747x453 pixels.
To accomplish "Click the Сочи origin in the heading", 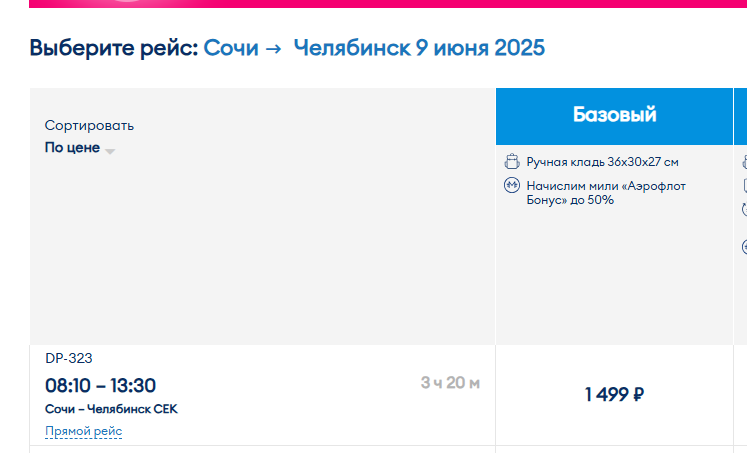I will coord(231,48).
